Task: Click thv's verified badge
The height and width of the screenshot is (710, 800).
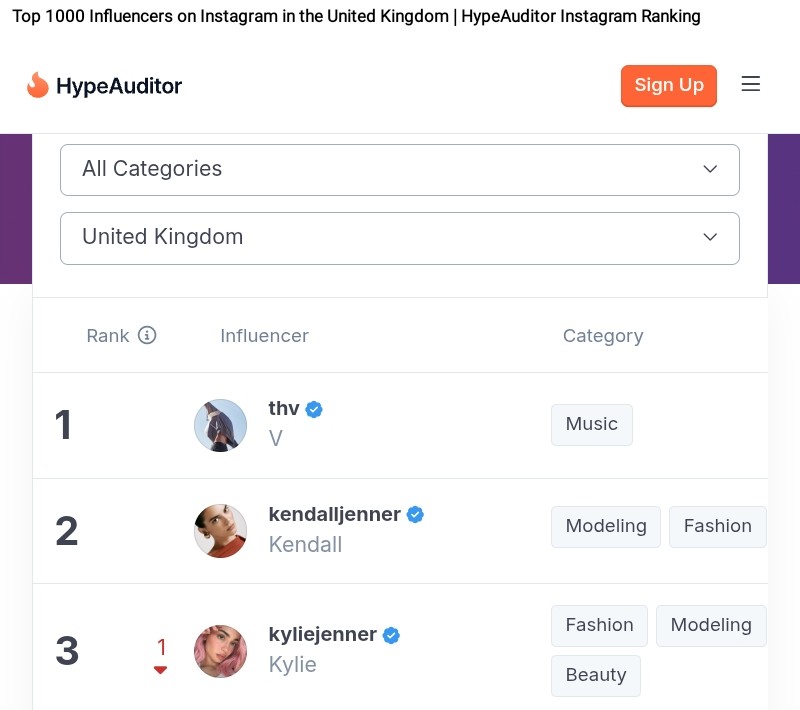Action: click(314, 409)
